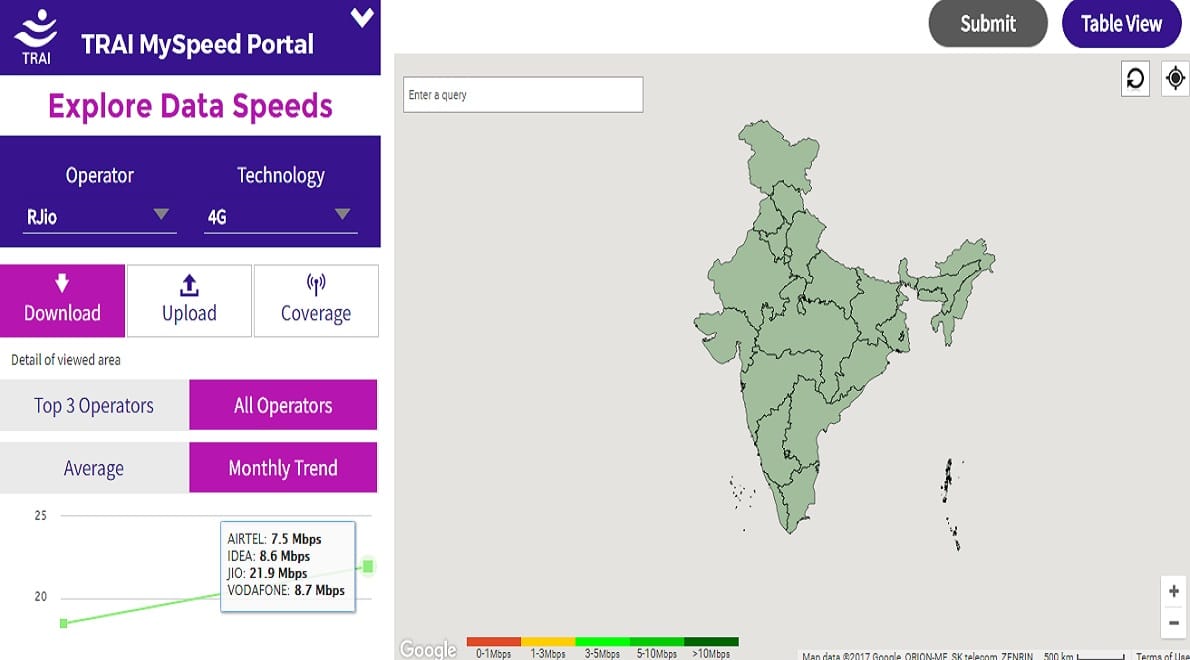The height and width of the screenshot is (660, 1190).
Task: Click the coverage antenna icon
Action: pos(316,284)
